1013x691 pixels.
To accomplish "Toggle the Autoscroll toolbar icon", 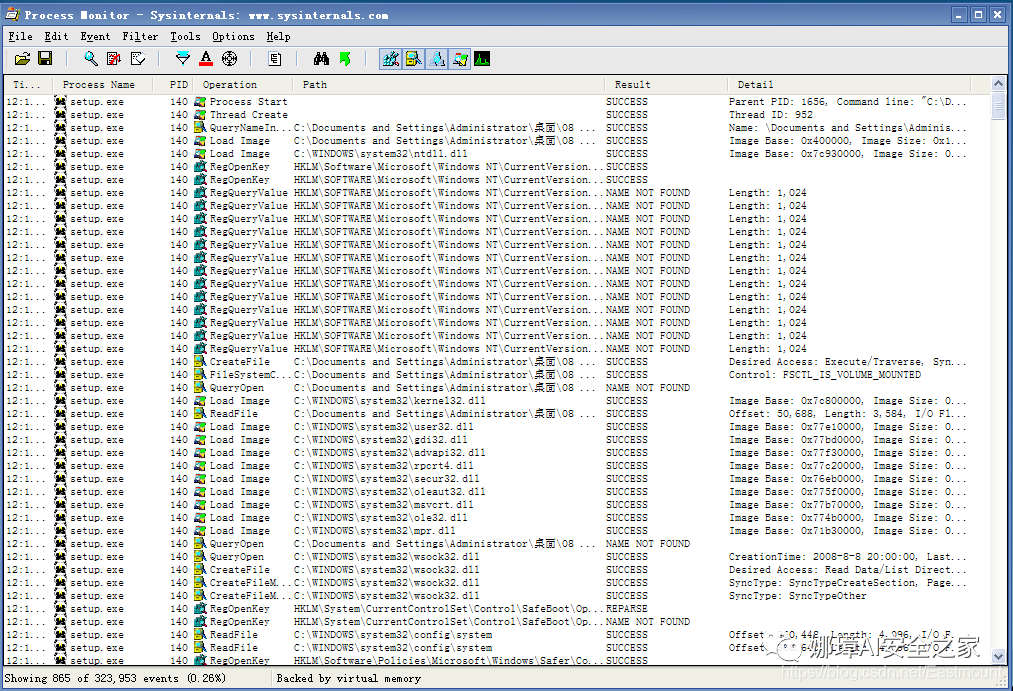I will (x=114, y=59).
